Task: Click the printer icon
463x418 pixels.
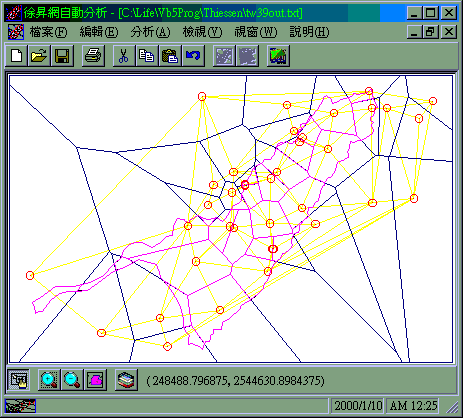Action: point(93,56)
